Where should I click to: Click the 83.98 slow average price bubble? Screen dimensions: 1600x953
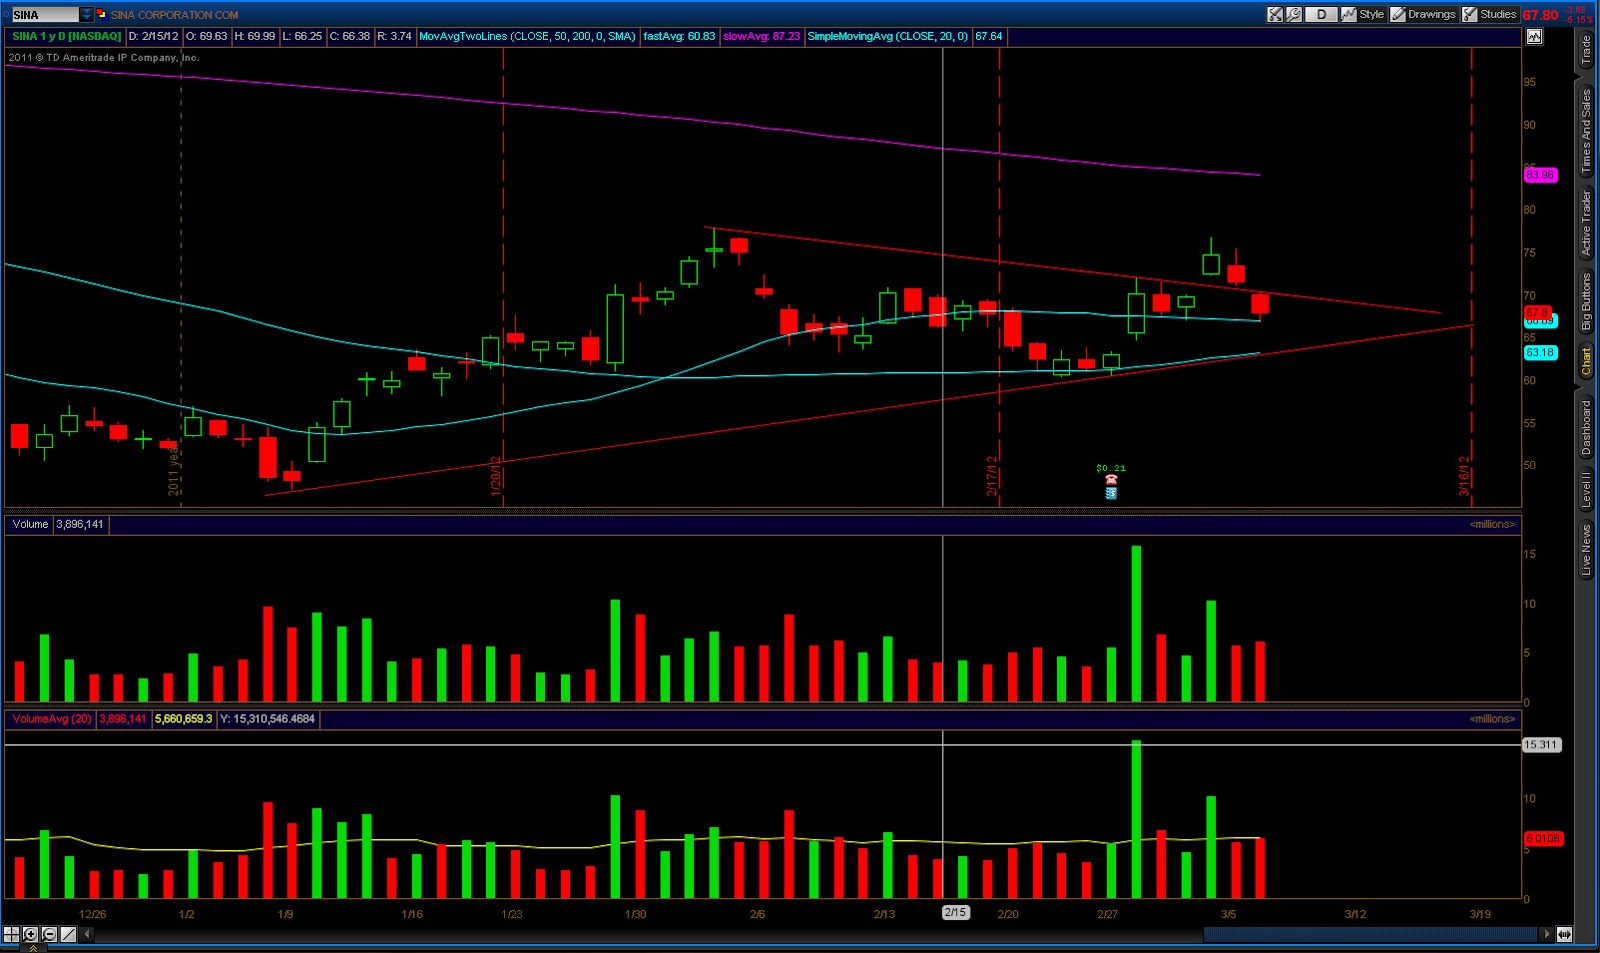(1540, 175)
